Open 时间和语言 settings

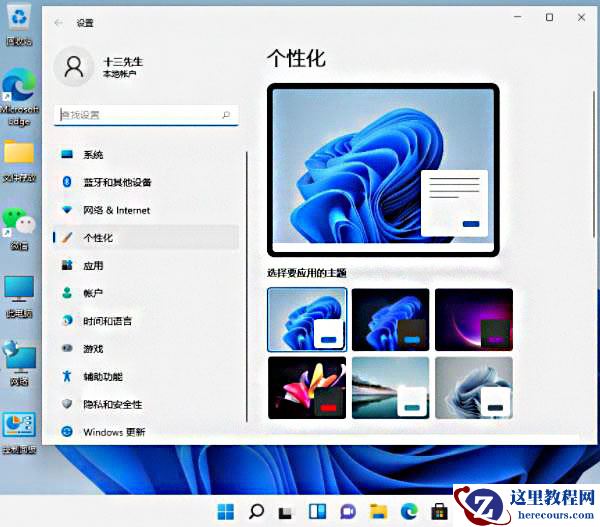pyautogui.click(x=146, y=321)
